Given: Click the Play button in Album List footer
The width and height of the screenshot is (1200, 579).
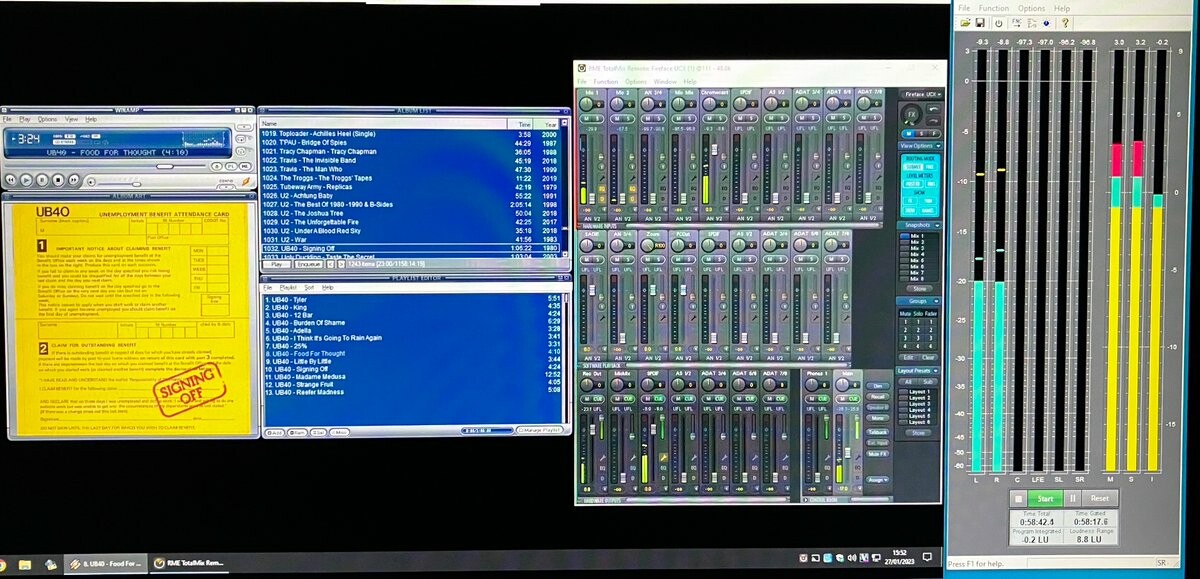Looking at the screenshot, I should coord(278,264).
